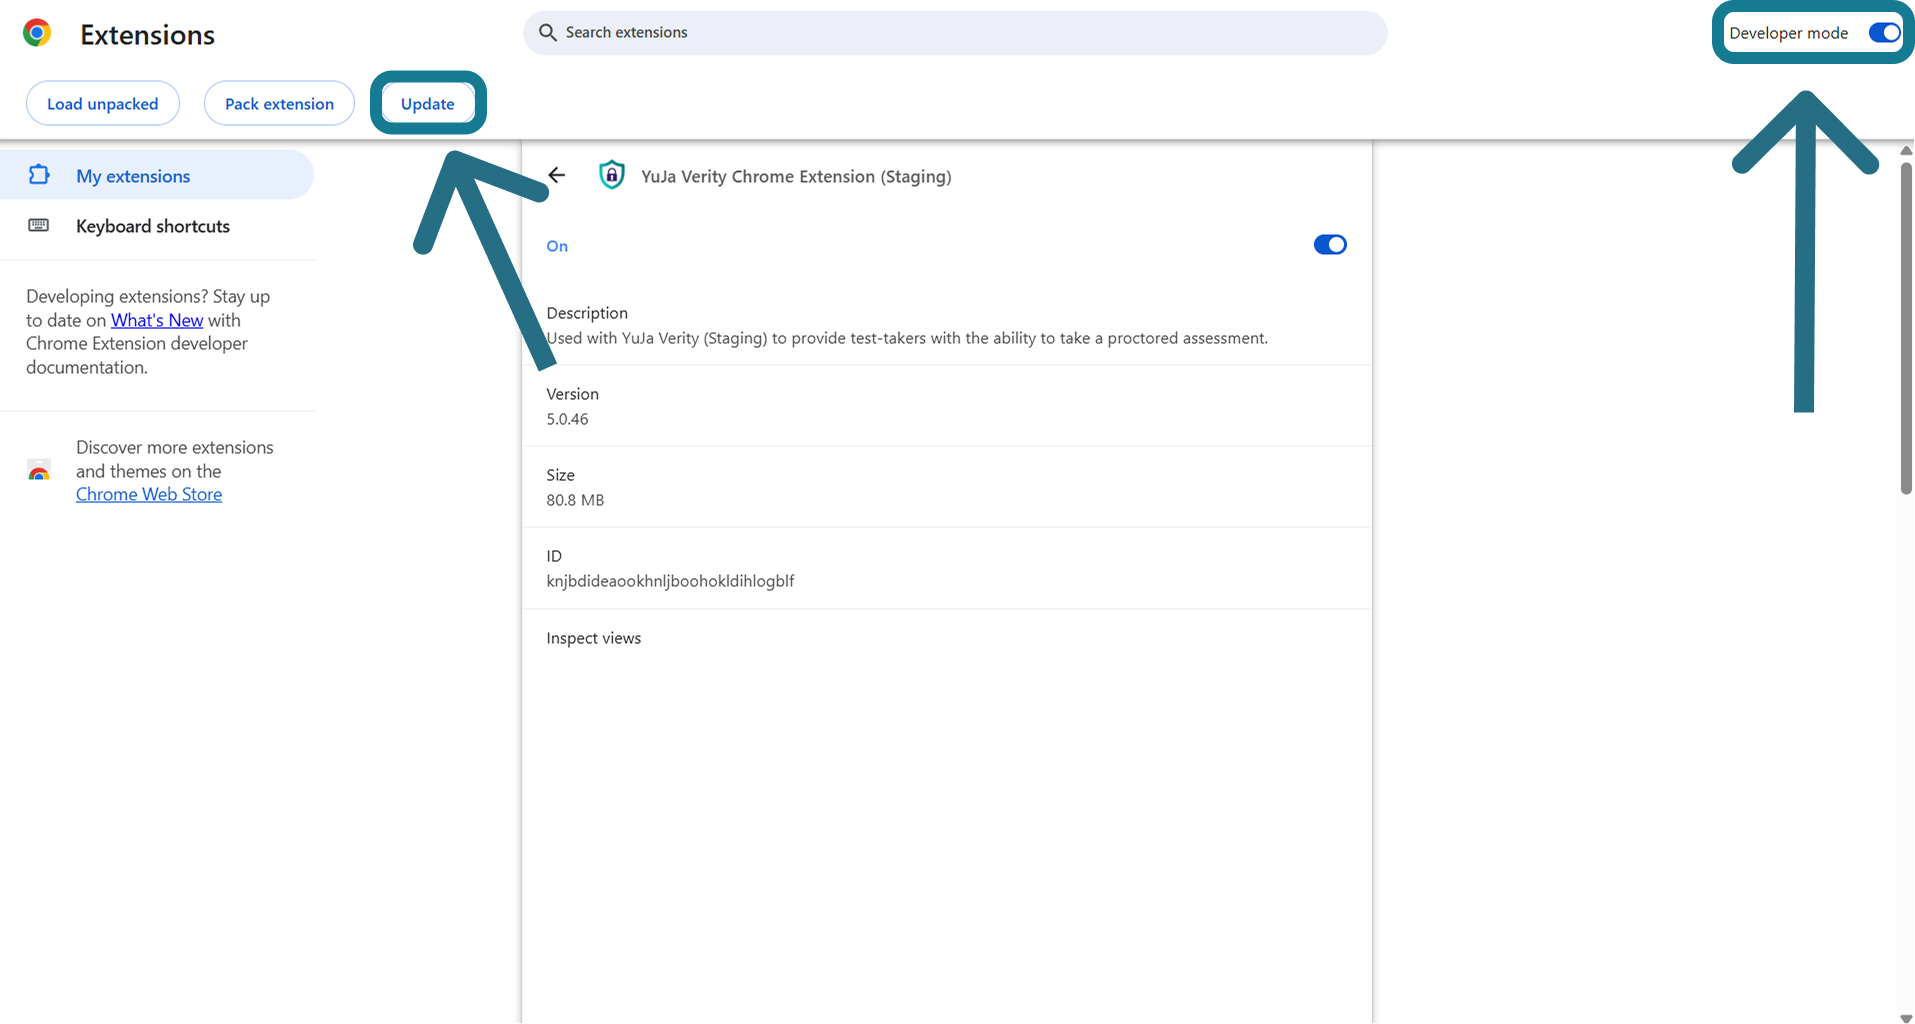Click the Keyboard shortcuts keyboard icon
The image size is (1915, 1024).
tap(39, 225)
